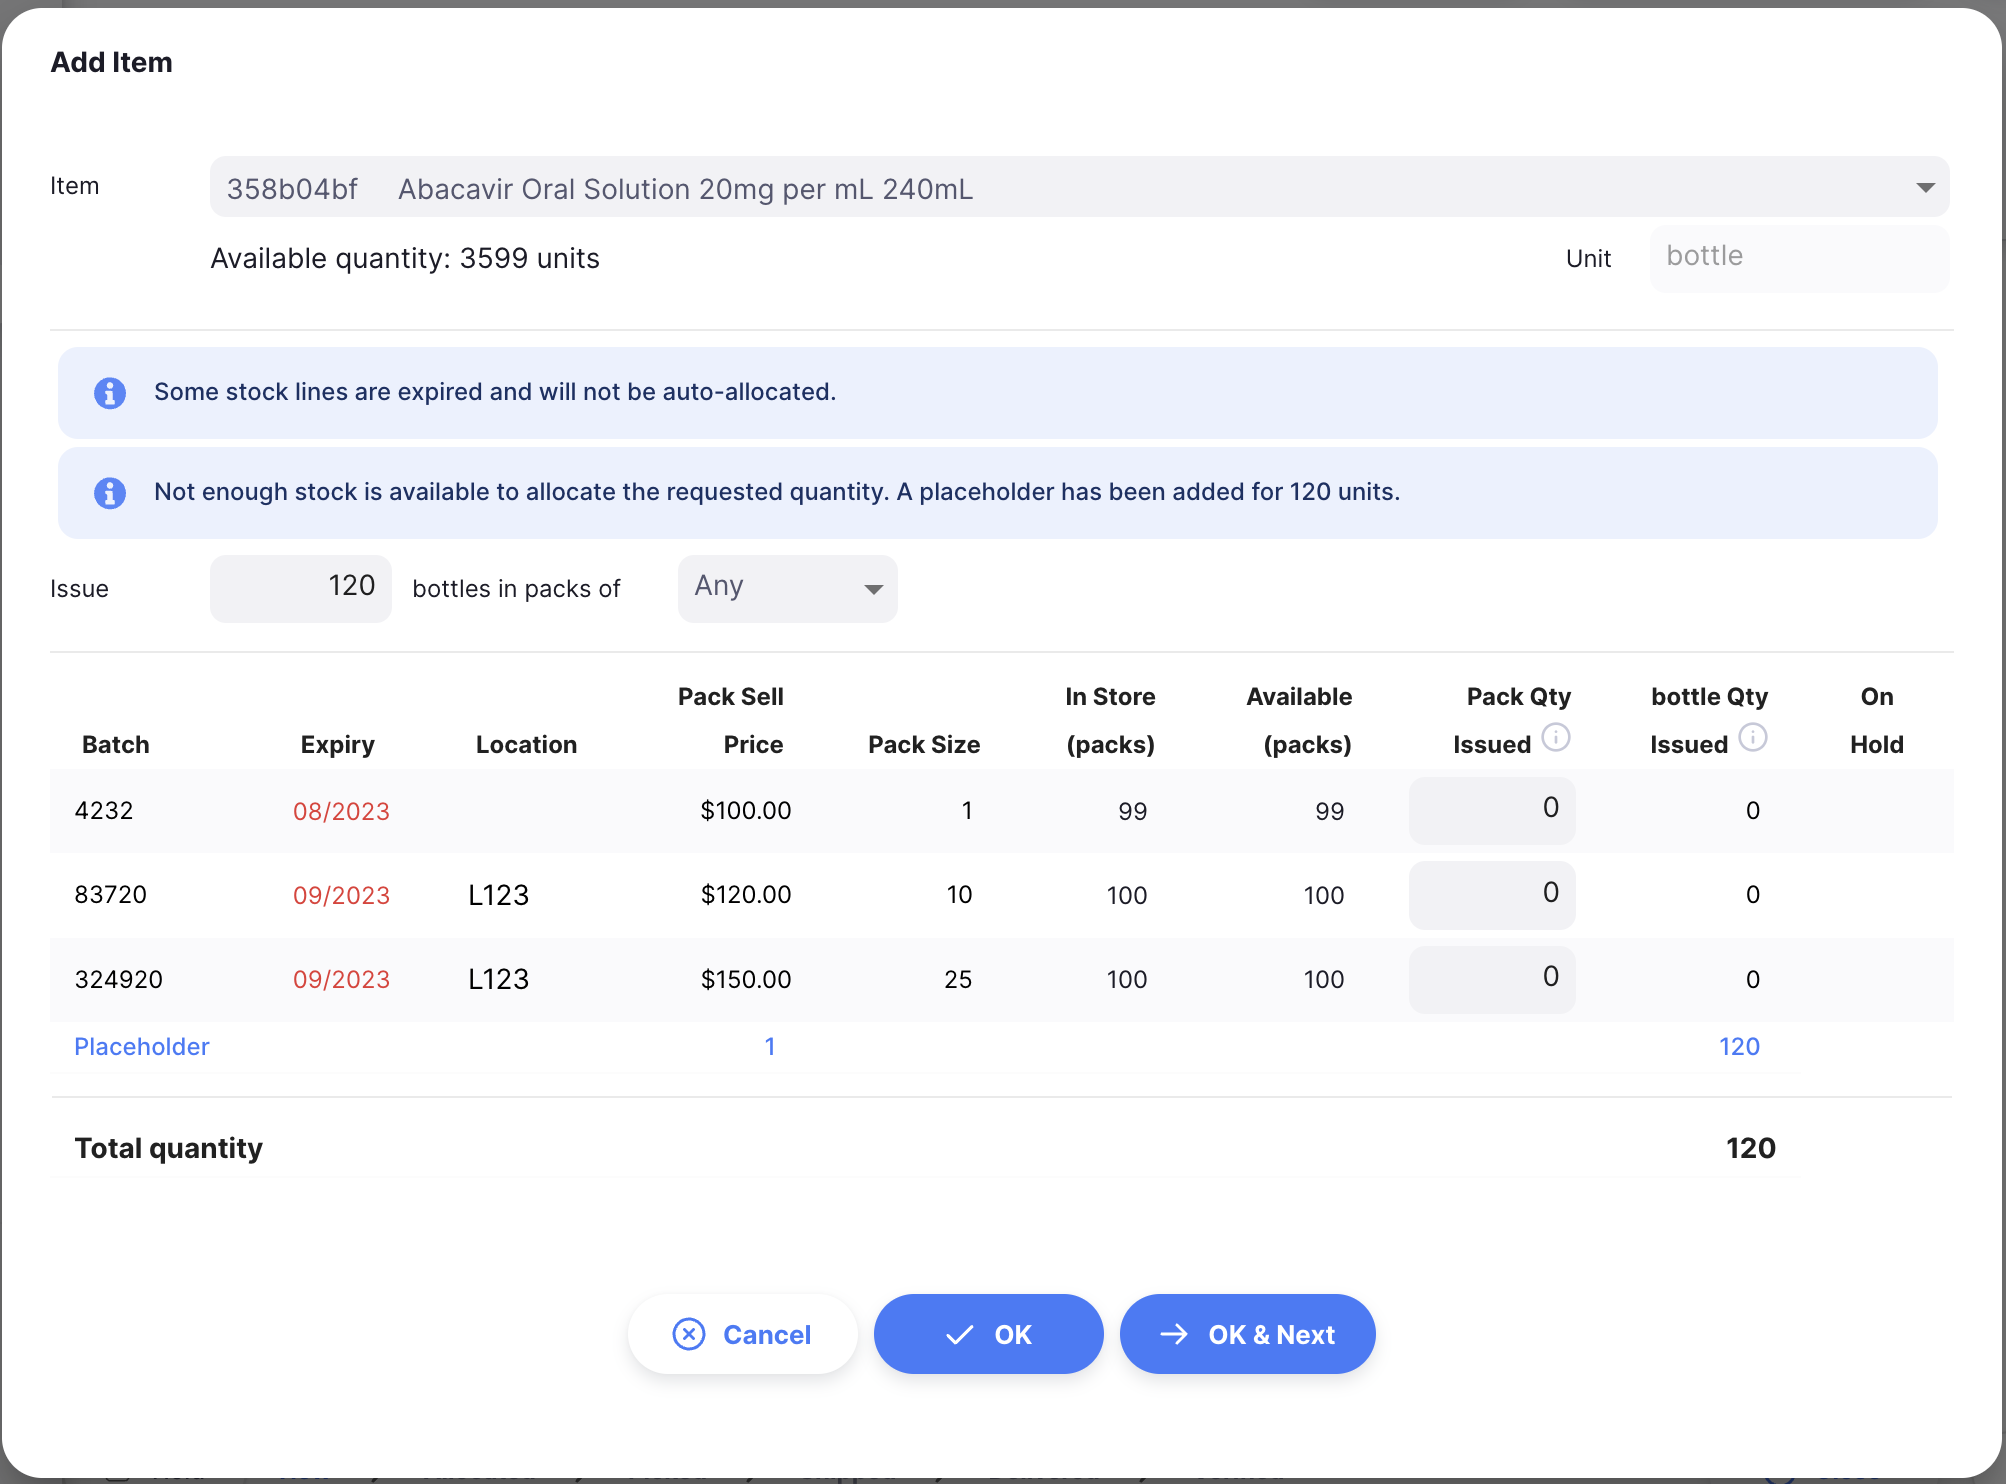Expand the Item selection dropdown arrow
This screenshot has height=1484, width=2006.
click(x=1925, y=188)
